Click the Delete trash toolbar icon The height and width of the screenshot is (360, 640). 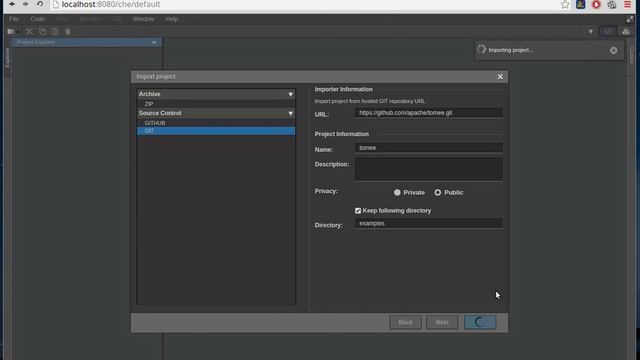68,31
